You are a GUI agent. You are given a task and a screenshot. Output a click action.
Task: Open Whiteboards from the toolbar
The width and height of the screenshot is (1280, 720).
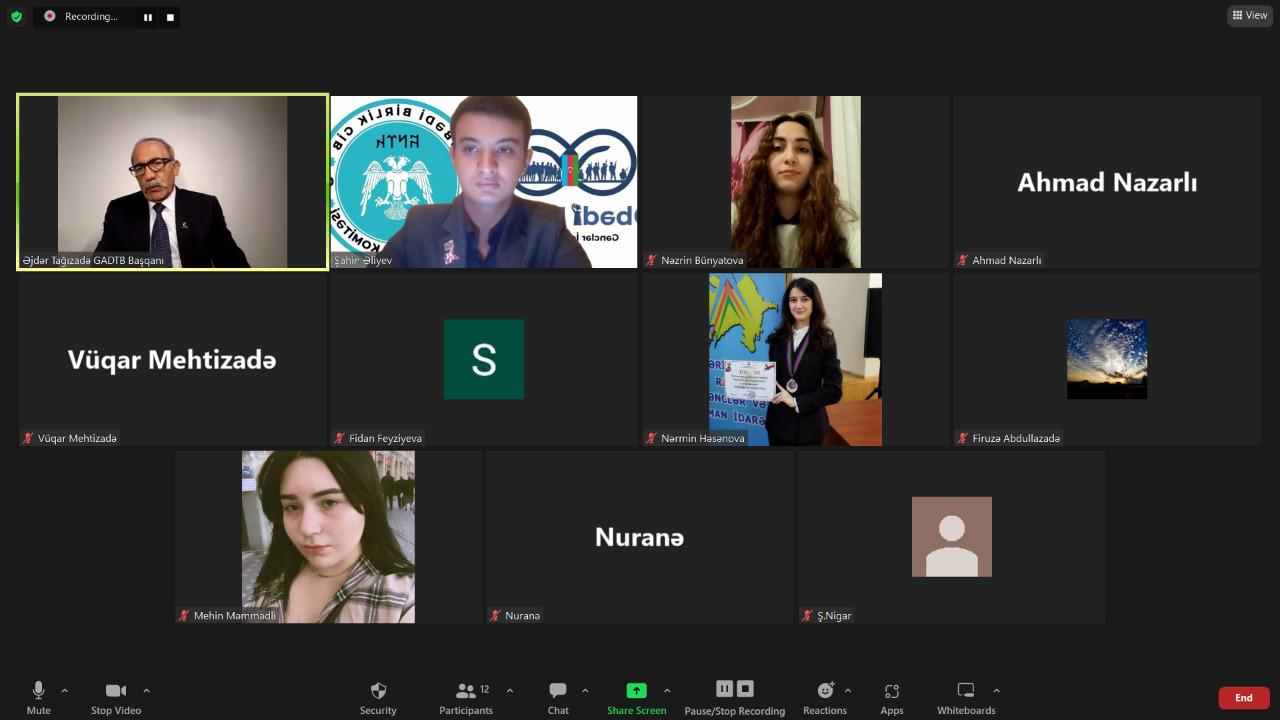click(x=965, y=691)
